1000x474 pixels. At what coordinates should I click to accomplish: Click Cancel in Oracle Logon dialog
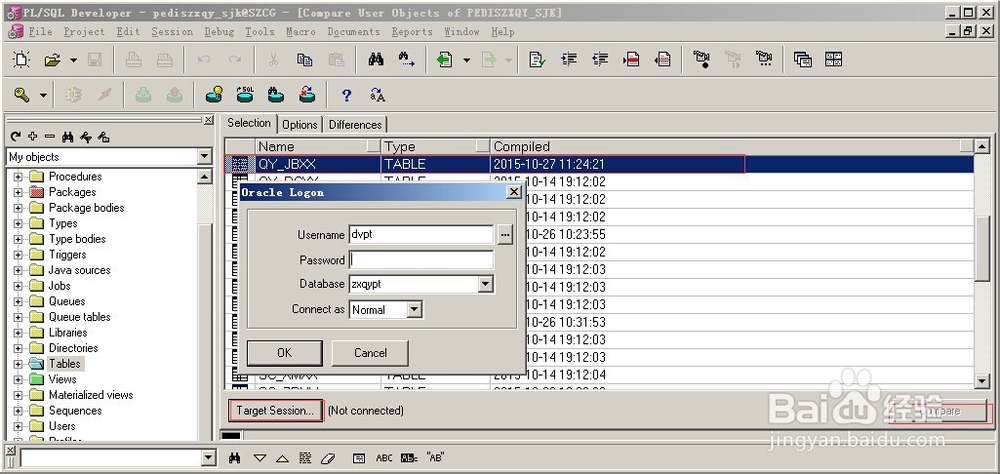371,353
